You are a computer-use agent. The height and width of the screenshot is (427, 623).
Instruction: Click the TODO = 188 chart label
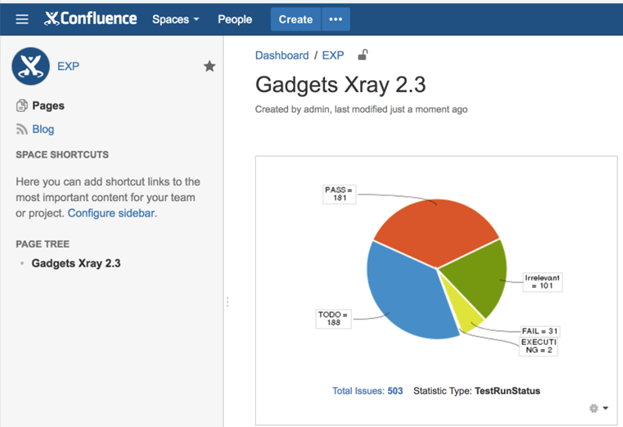tap(333, 319)
